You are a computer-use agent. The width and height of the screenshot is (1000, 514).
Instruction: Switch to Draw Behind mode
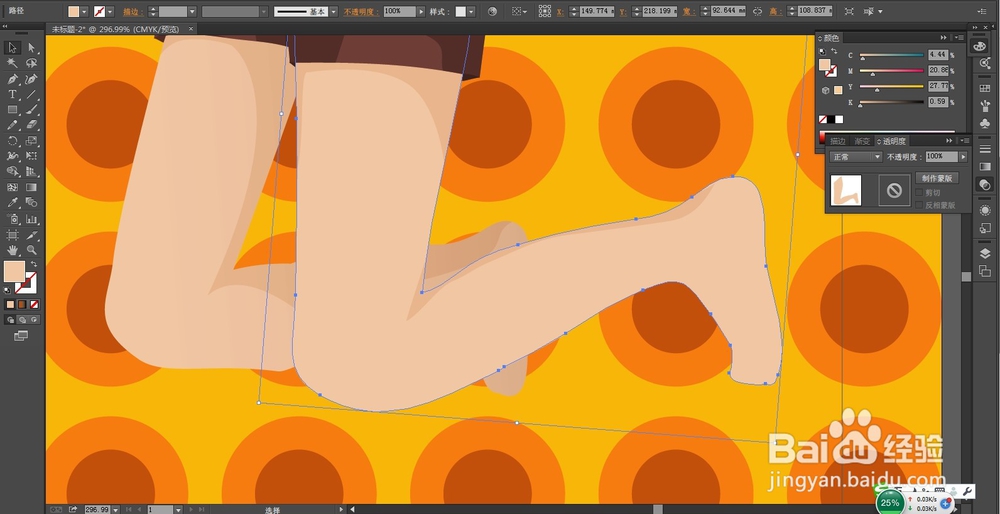(x=22, y=319)
